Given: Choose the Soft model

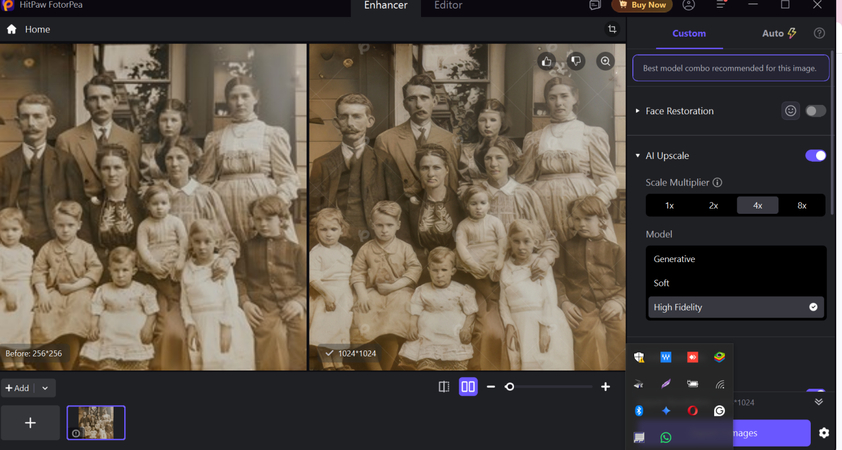Looking at the screenshot, I should 736,283.
